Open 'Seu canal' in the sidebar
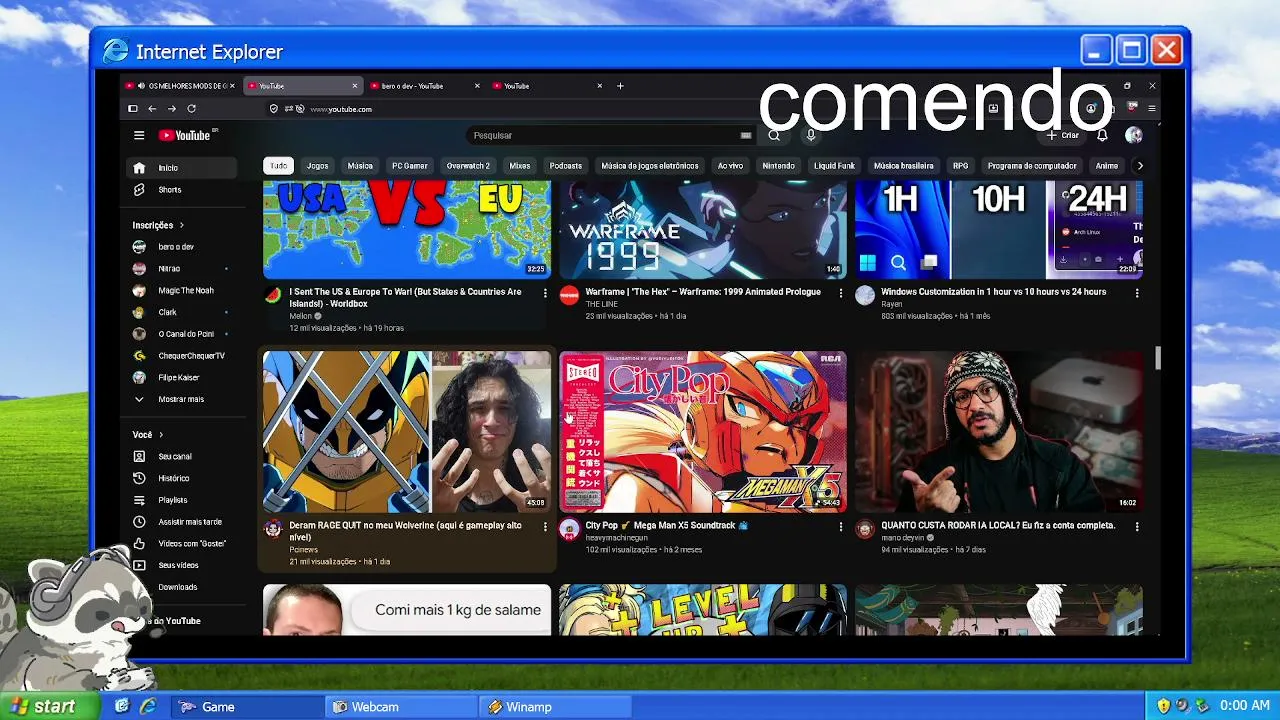The height and width of the screenshot is (720, 1280). pyautogui.click(x=182, y=456)
